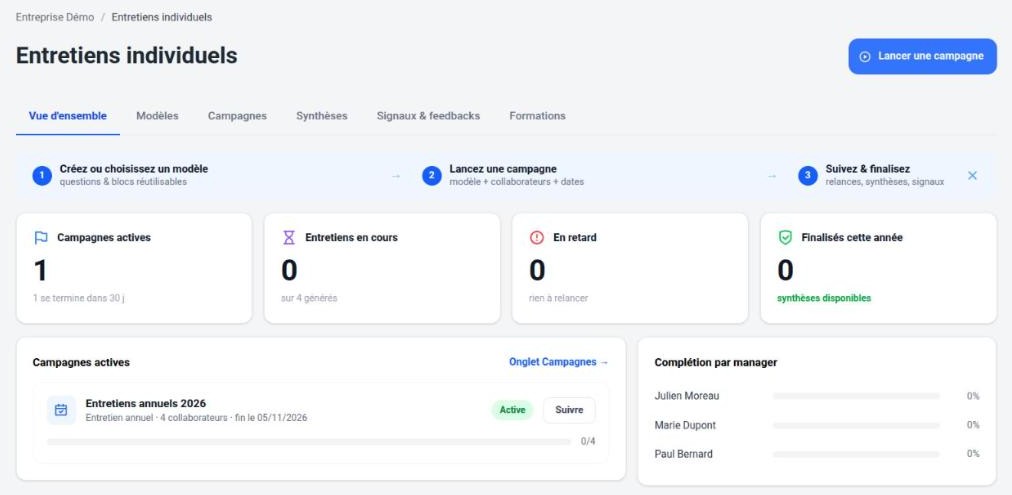
Task: Click the 'Lancez une campagne' step text
Action: 503,169
